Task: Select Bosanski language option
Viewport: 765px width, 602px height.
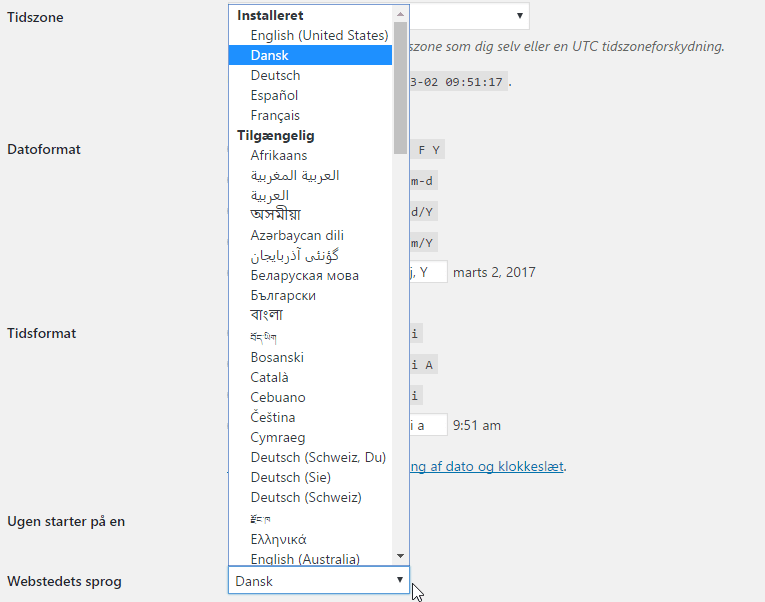Action: [277, 357]
